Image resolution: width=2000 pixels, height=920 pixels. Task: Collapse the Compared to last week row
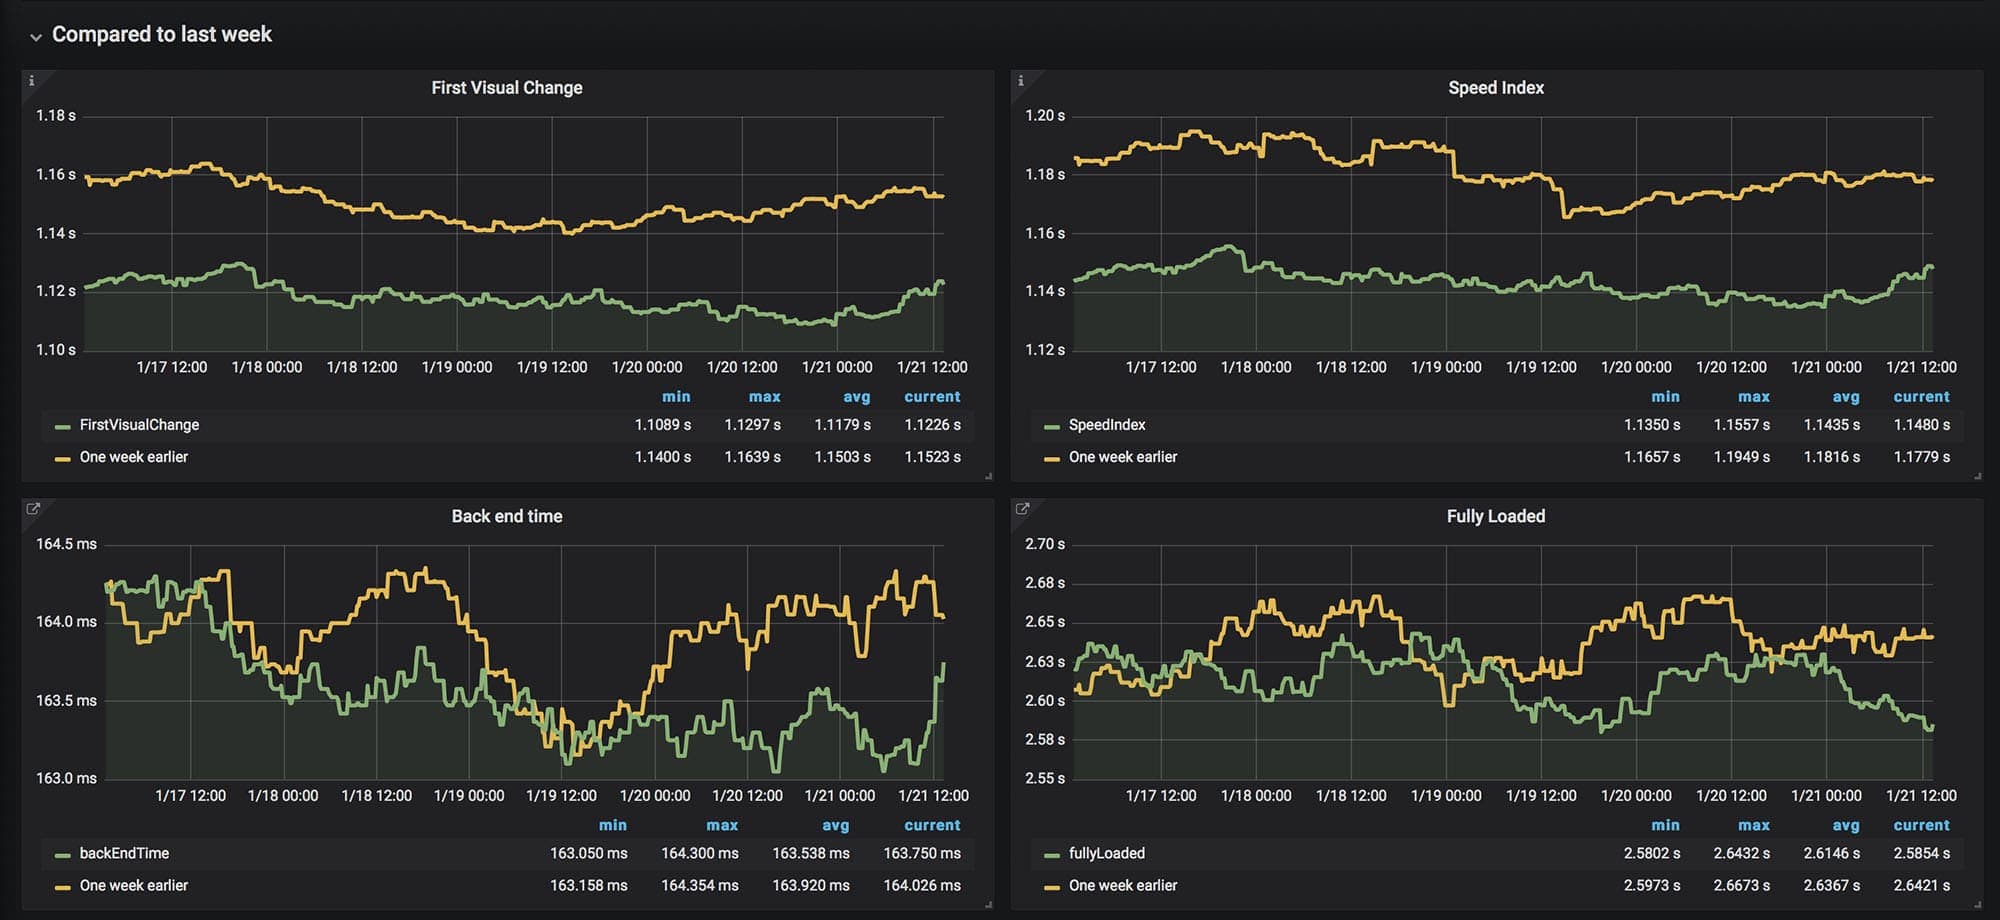click(x=36, y=36)
